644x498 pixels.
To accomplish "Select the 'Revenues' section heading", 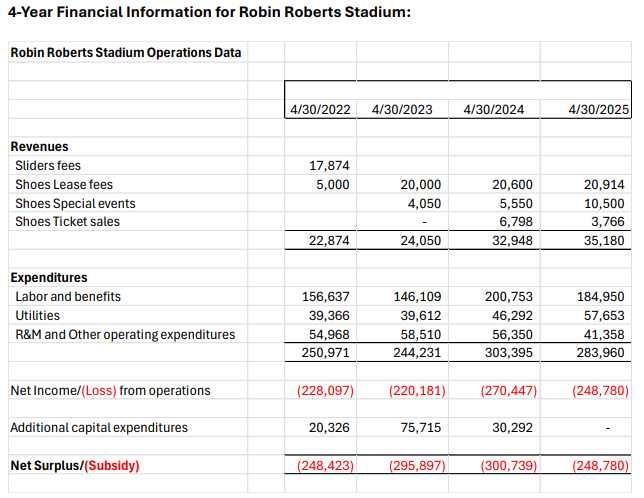I will [x=39, y=147].
